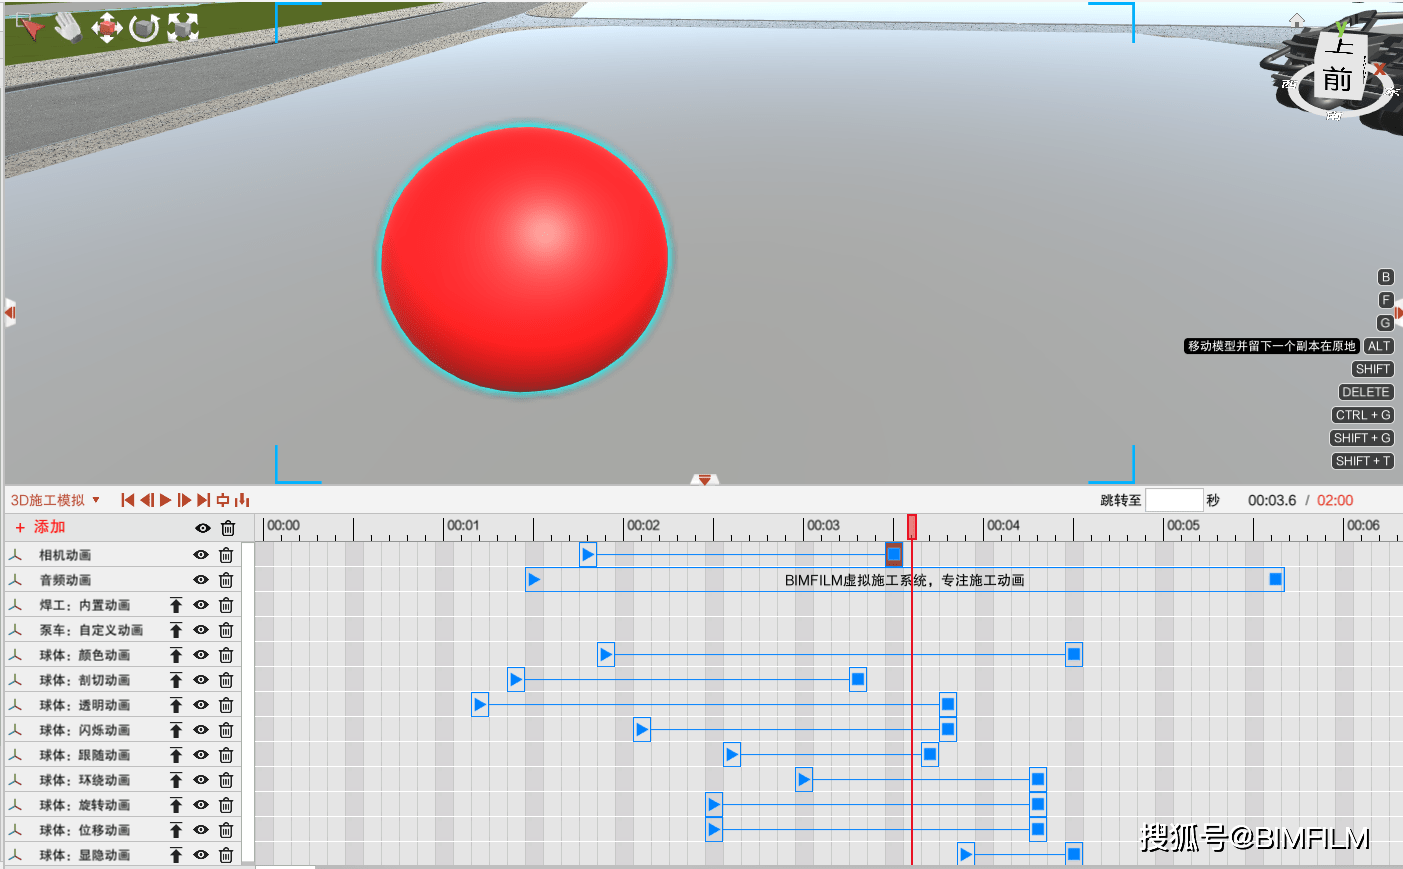Delete the 相机动画 track

(x=226, y=555)
